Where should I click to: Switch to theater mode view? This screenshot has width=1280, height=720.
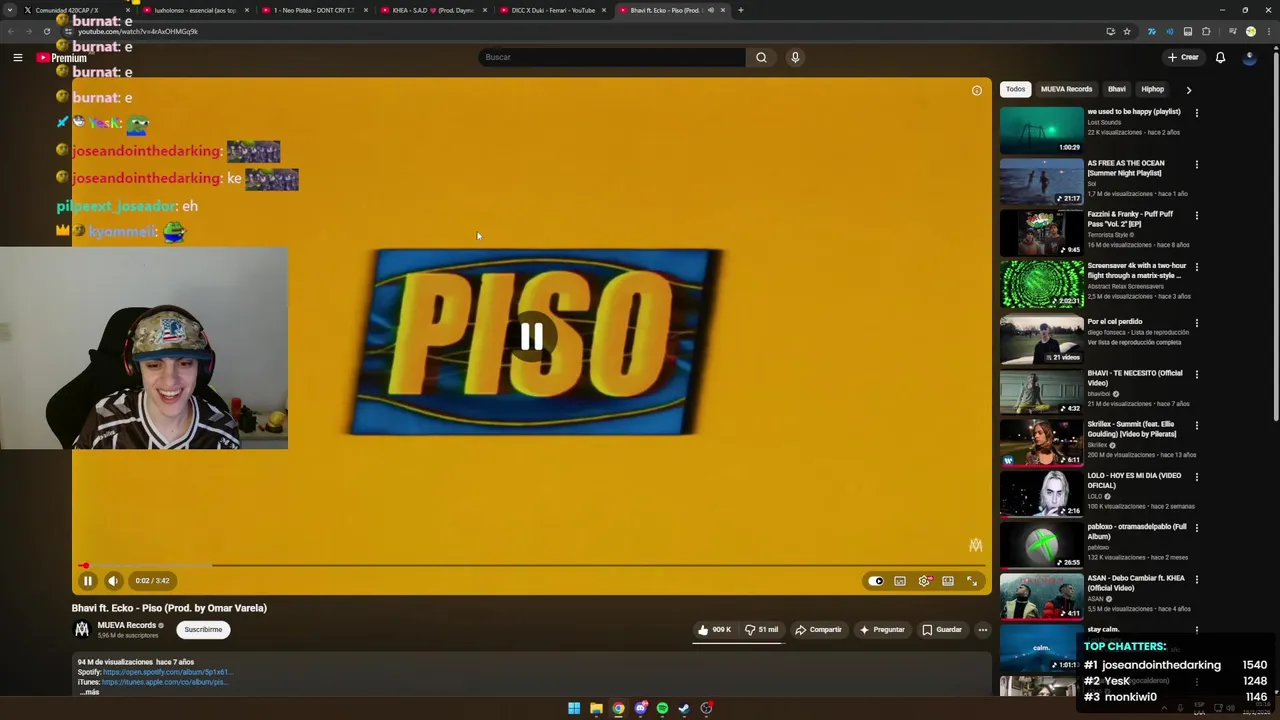click(948, 581)
